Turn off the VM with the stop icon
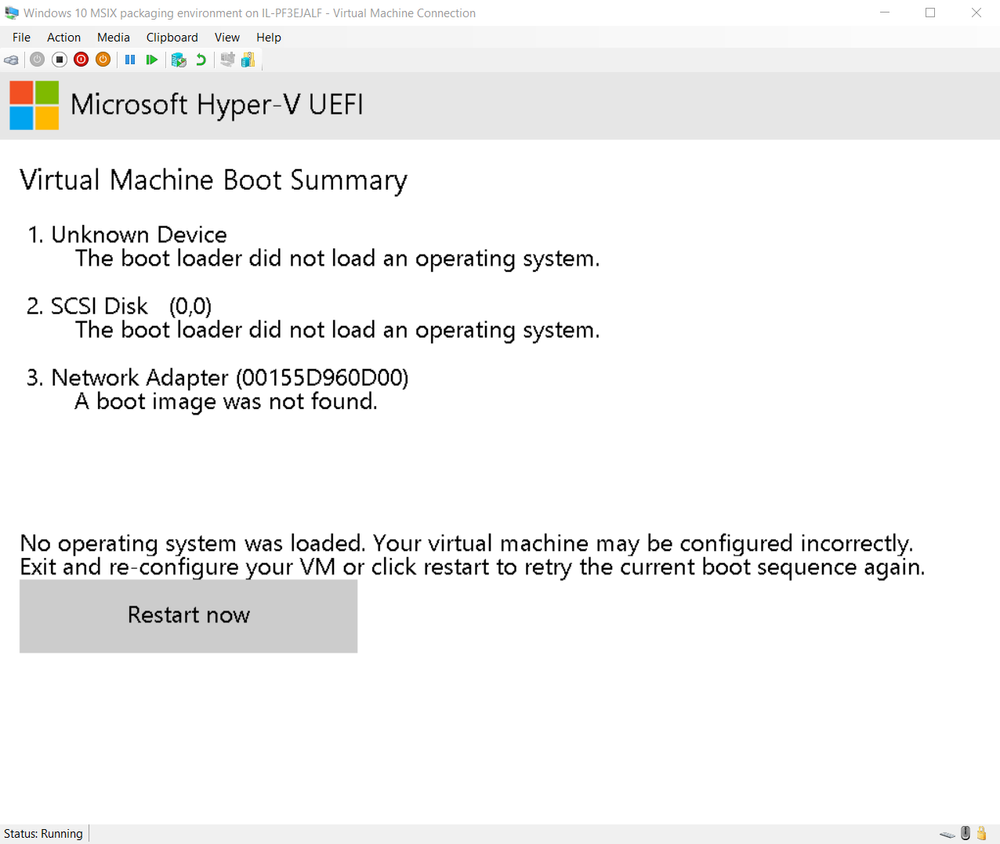Image resolution: width=1000 pixels, height=844 pixels. point(59,59)
